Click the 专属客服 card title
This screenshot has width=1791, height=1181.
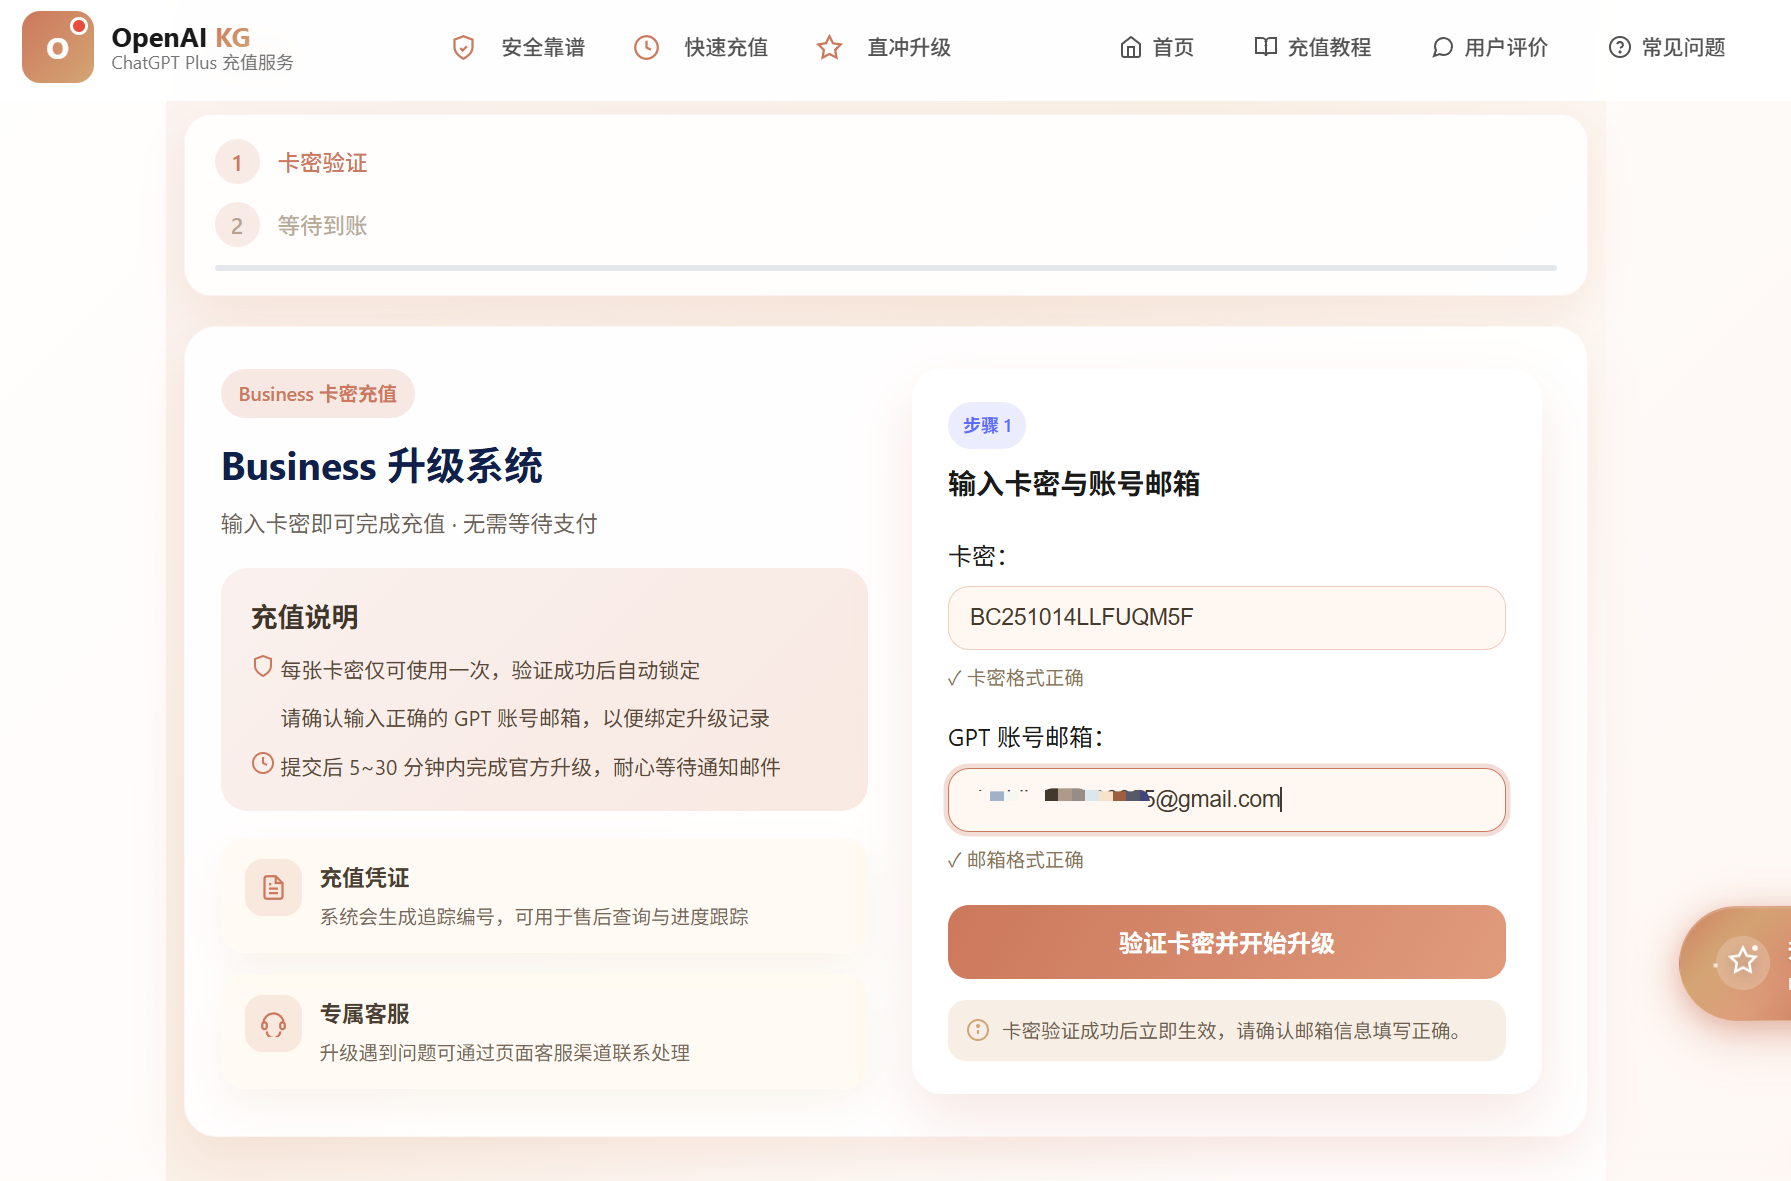364,1014
